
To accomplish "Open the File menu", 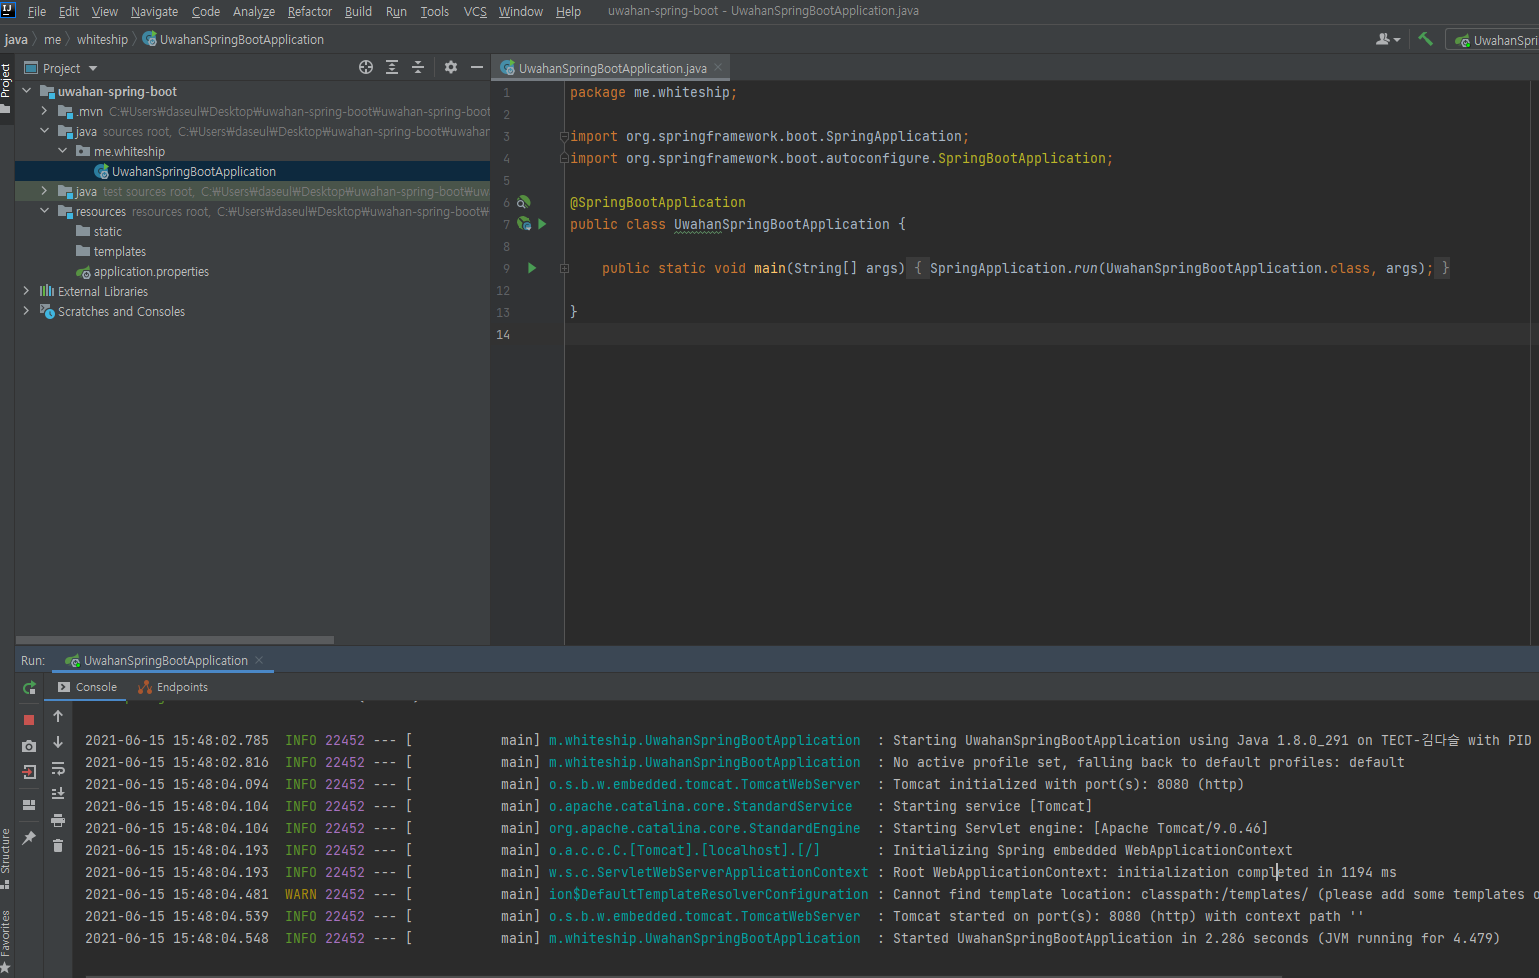I will click(37, 11).
